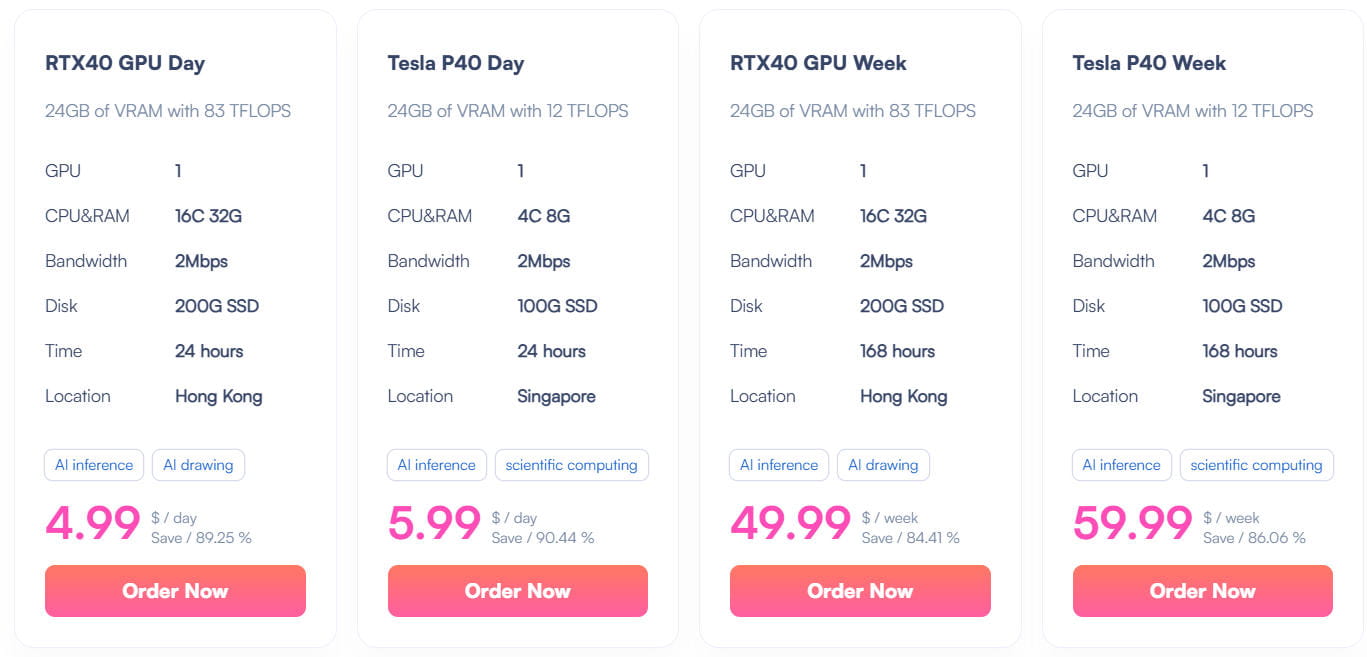Click AI drawing tag on RTX40 GPU Week

883,465
